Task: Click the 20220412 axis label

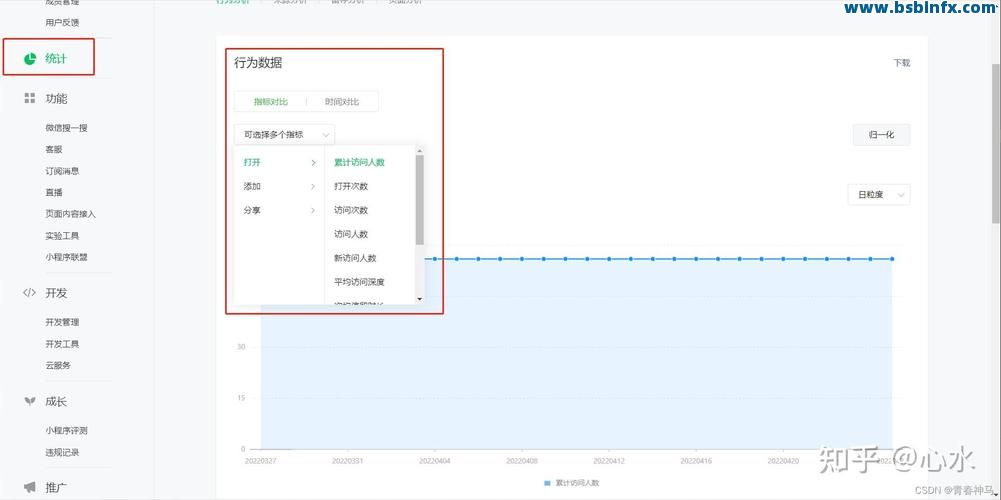Action: (609, 460)
